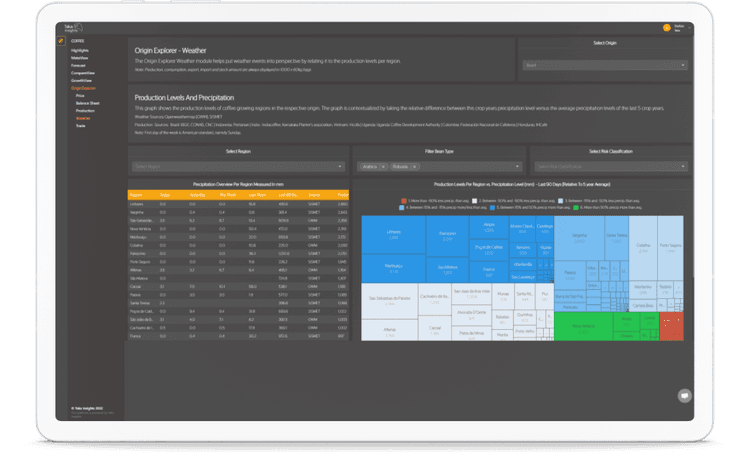Toggle red legend swatch for category 1
Viewport: 750px width, 456px height.
[404, 201]
